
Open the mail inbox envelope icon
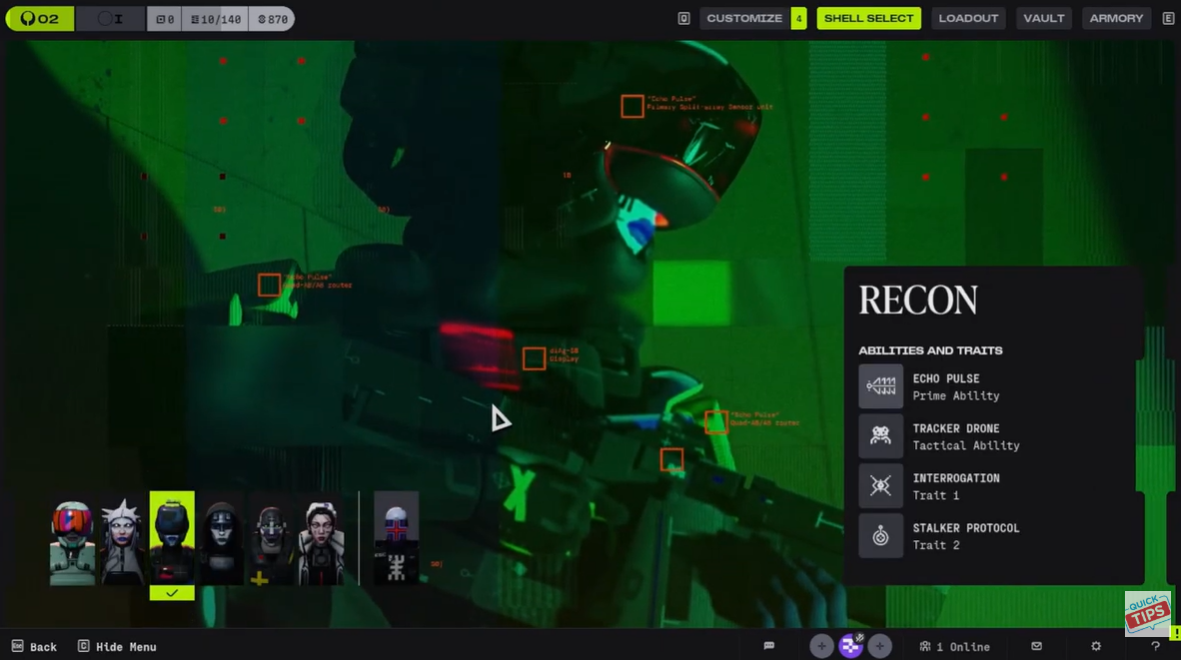1036,646
